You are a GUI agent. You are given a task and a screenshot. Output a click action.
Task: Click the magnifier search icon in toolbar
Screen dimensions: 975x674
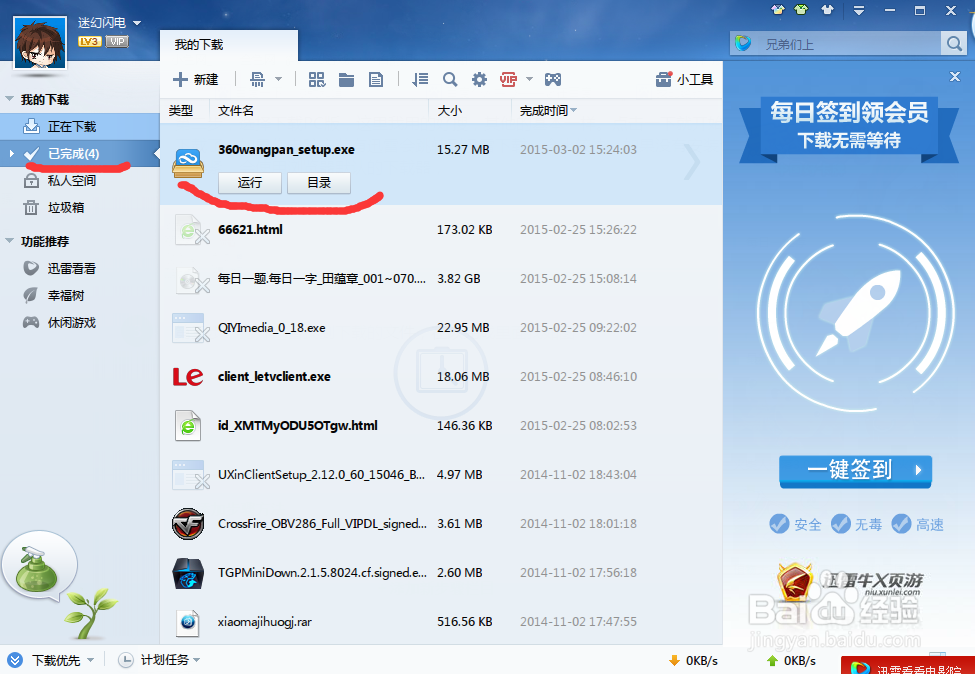pos(450,80)
